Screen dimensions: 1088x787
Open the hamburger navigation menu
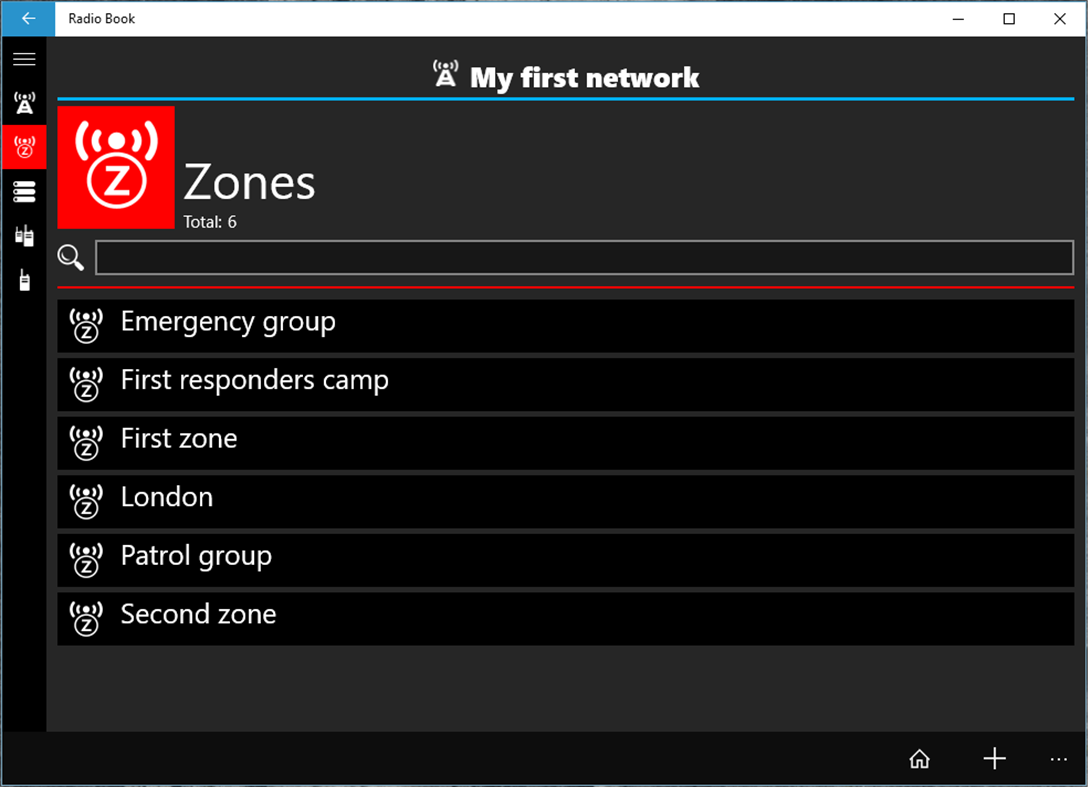tap(24, 59)
